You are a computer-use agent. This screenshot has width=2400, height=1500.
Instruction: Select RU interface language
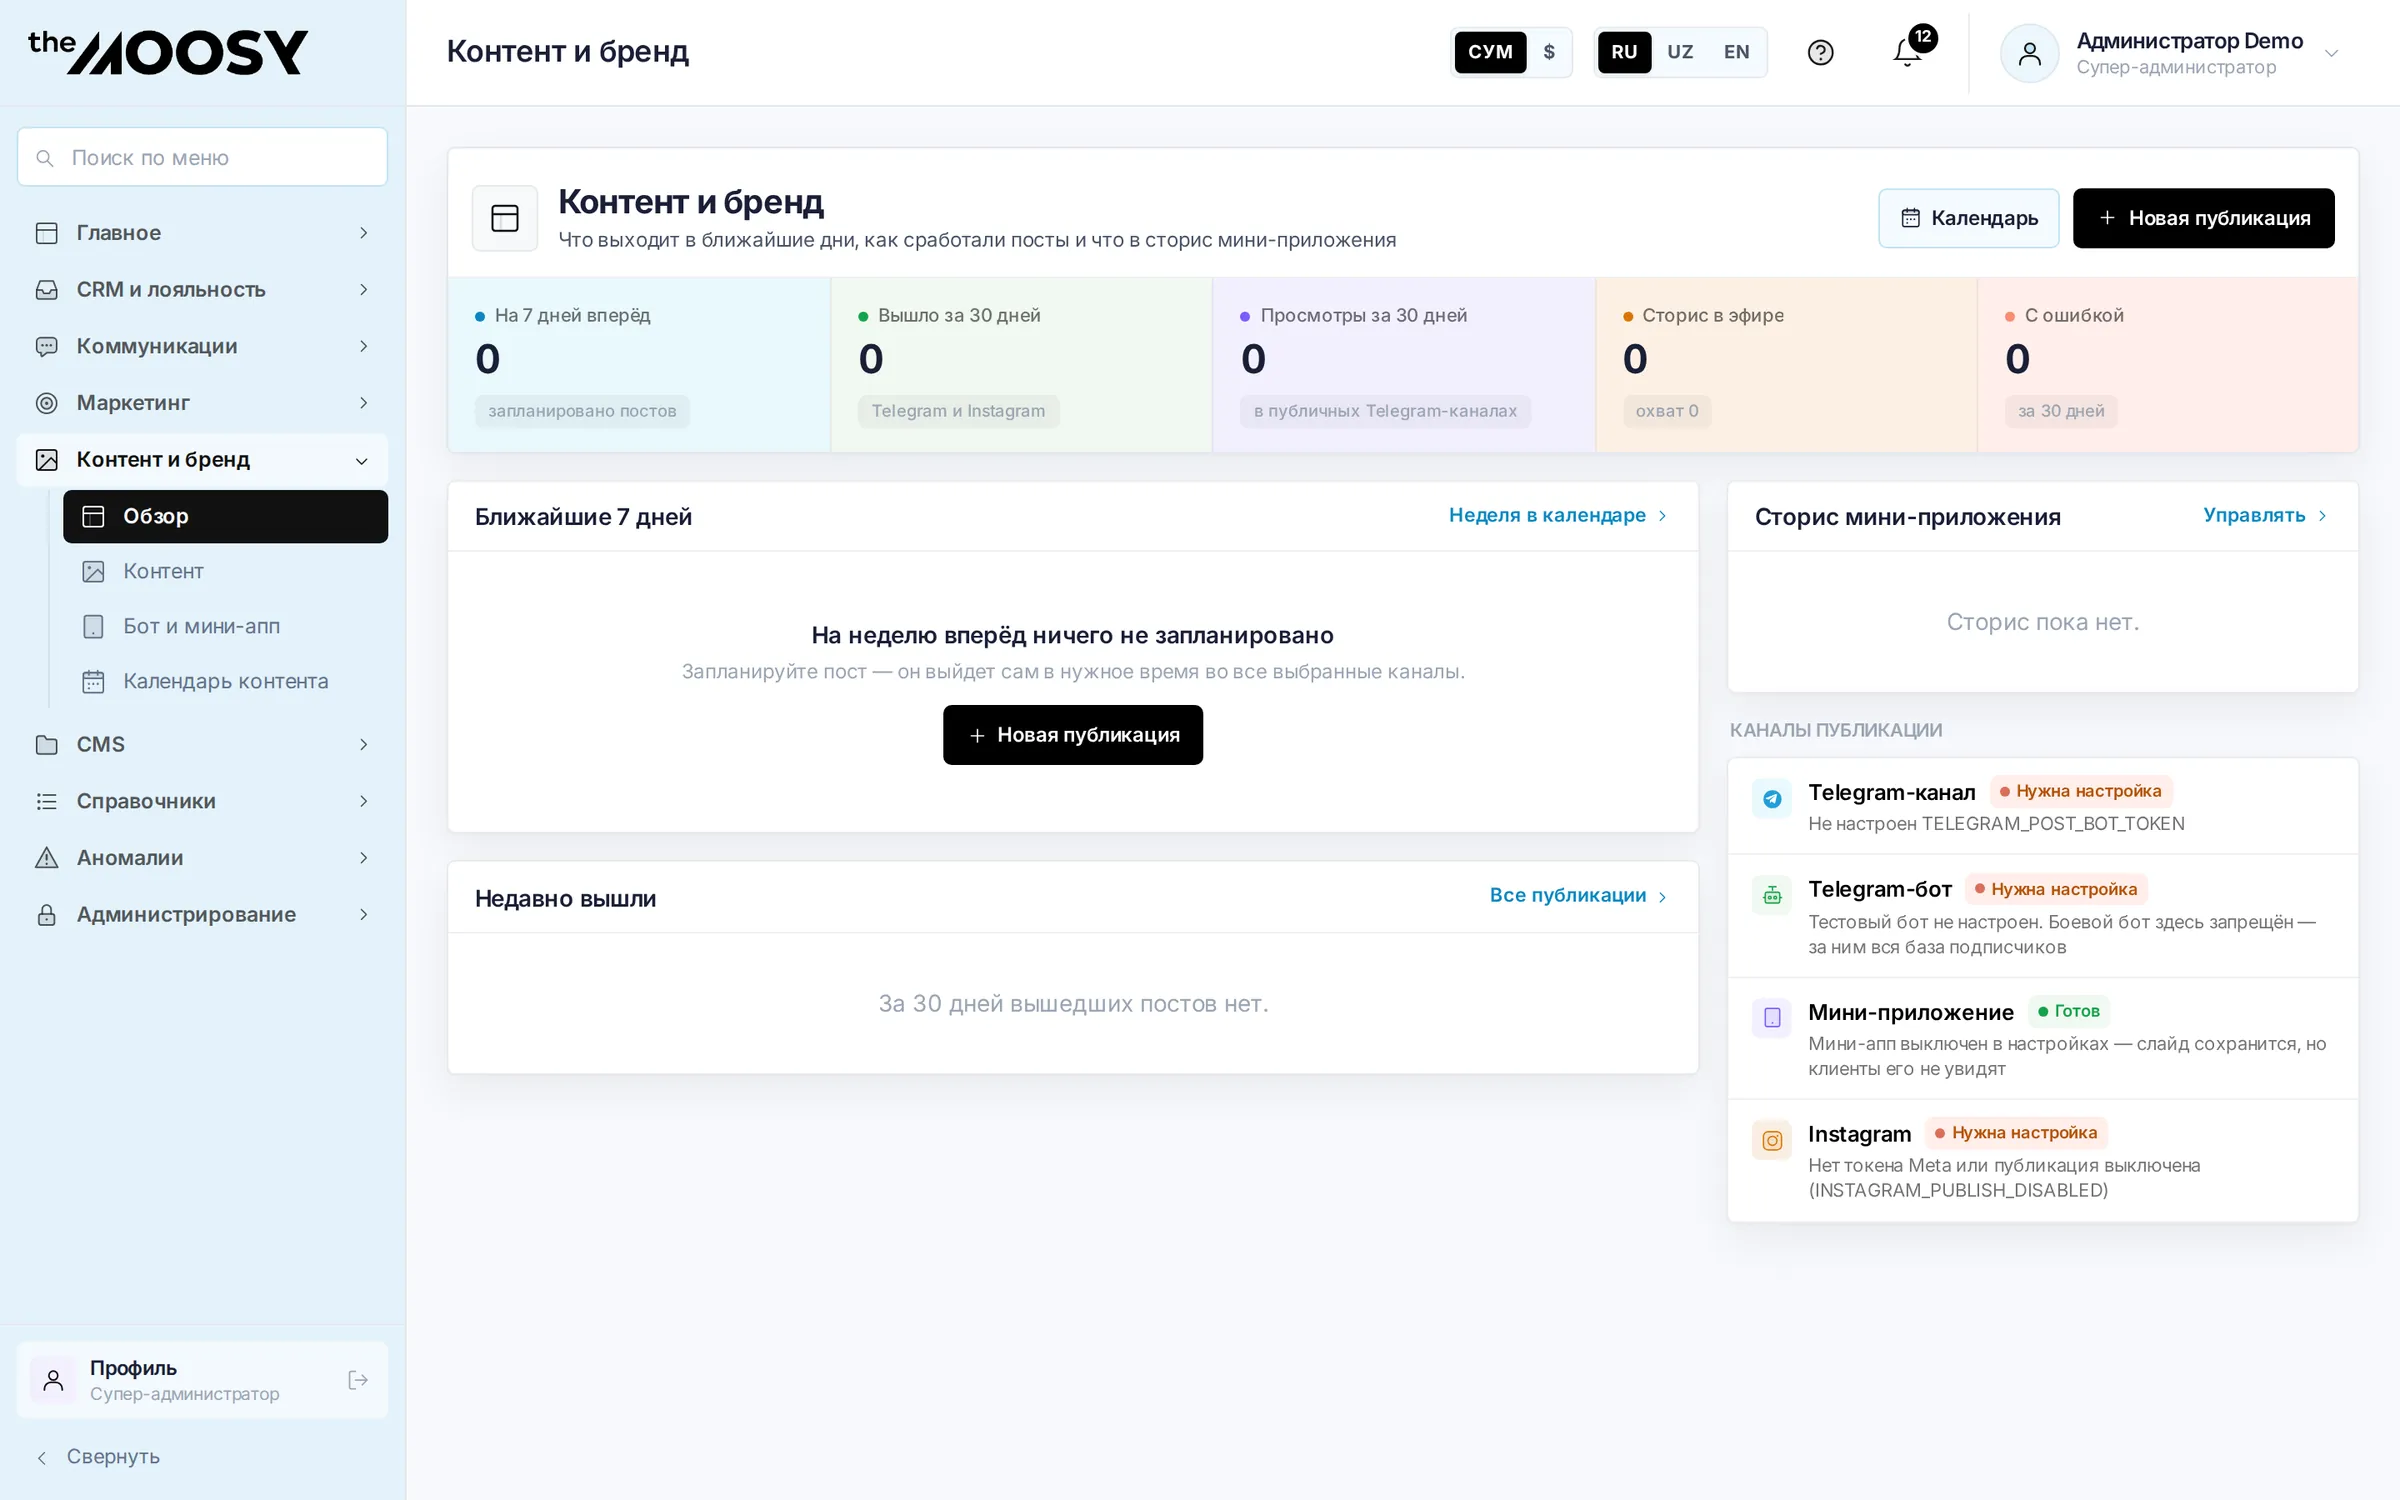coord(1624,52)
